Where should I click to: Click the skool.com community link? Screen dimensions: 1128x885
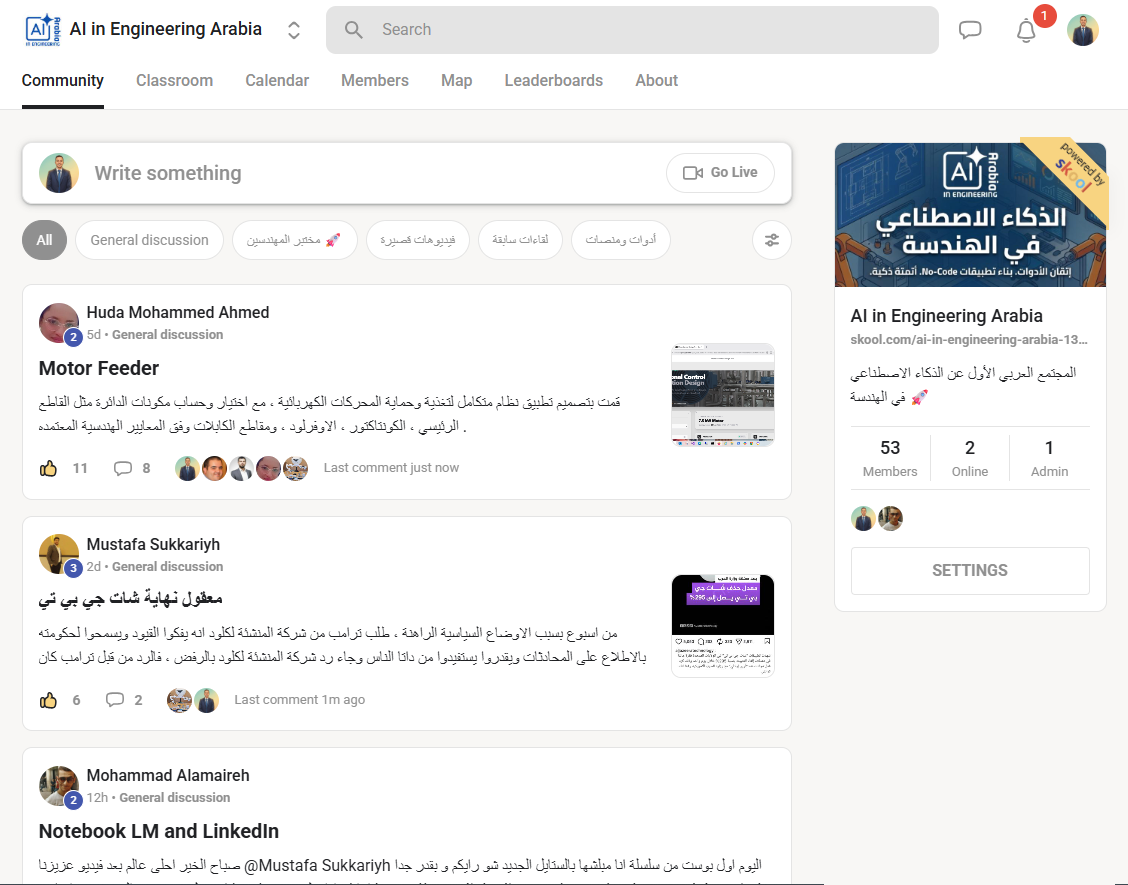pos(968,339)
